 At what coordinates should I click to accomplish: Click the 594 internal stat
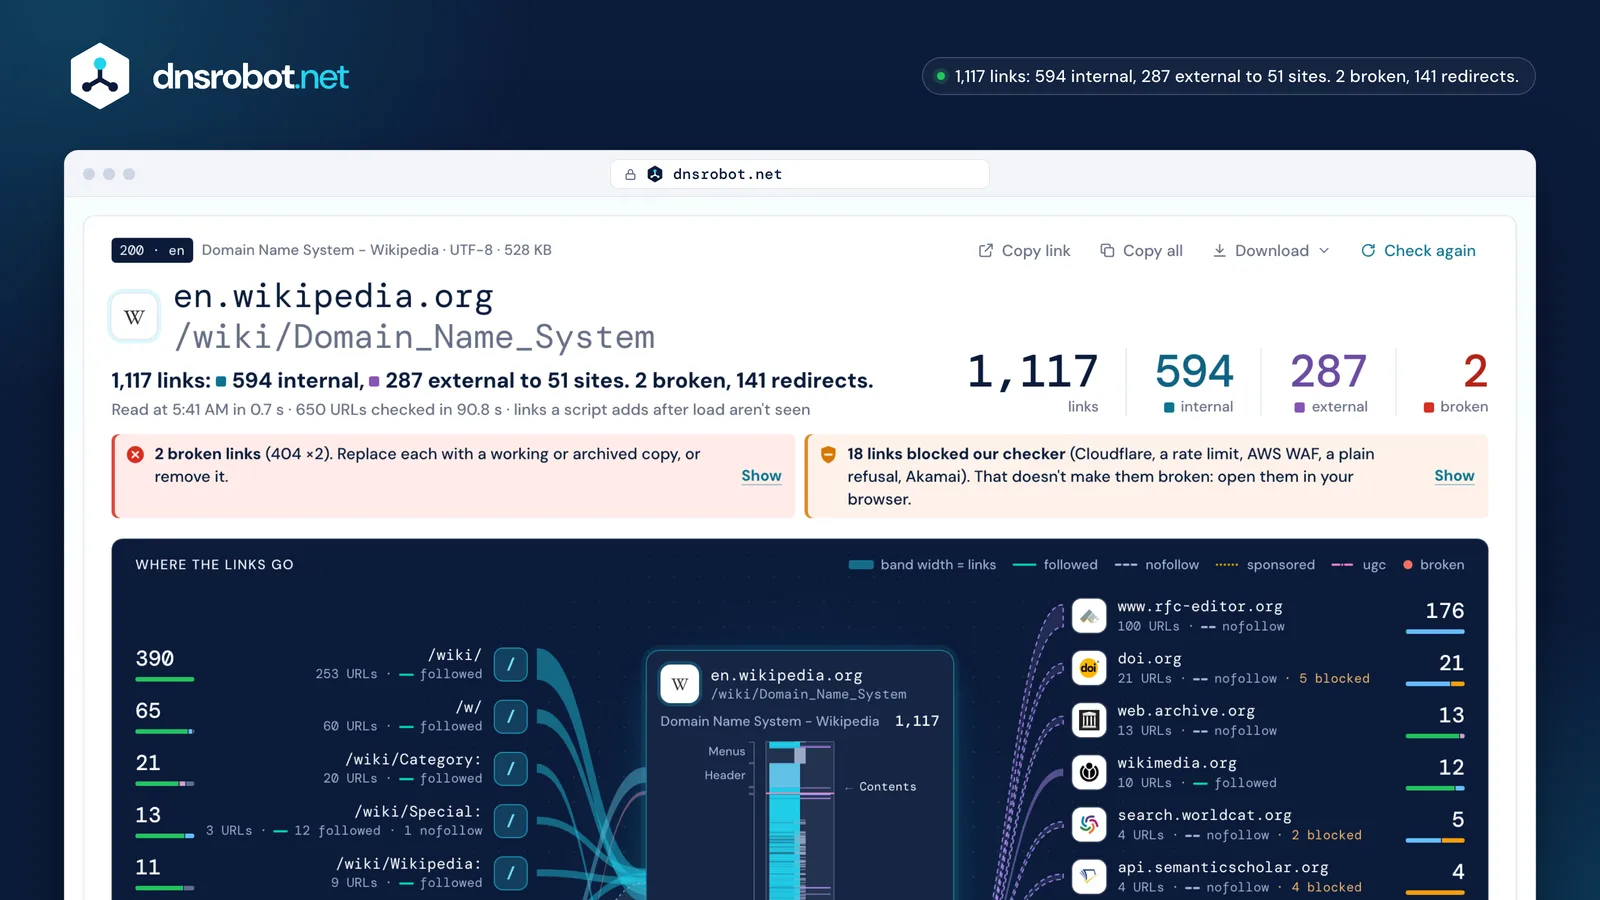(x=1194, y=381)
